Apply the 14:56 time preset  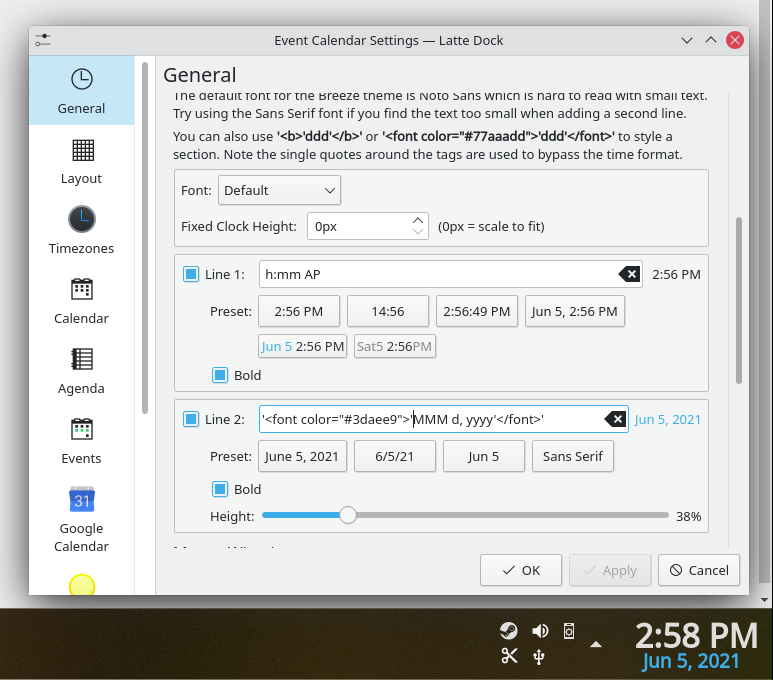tap(388, 311)
